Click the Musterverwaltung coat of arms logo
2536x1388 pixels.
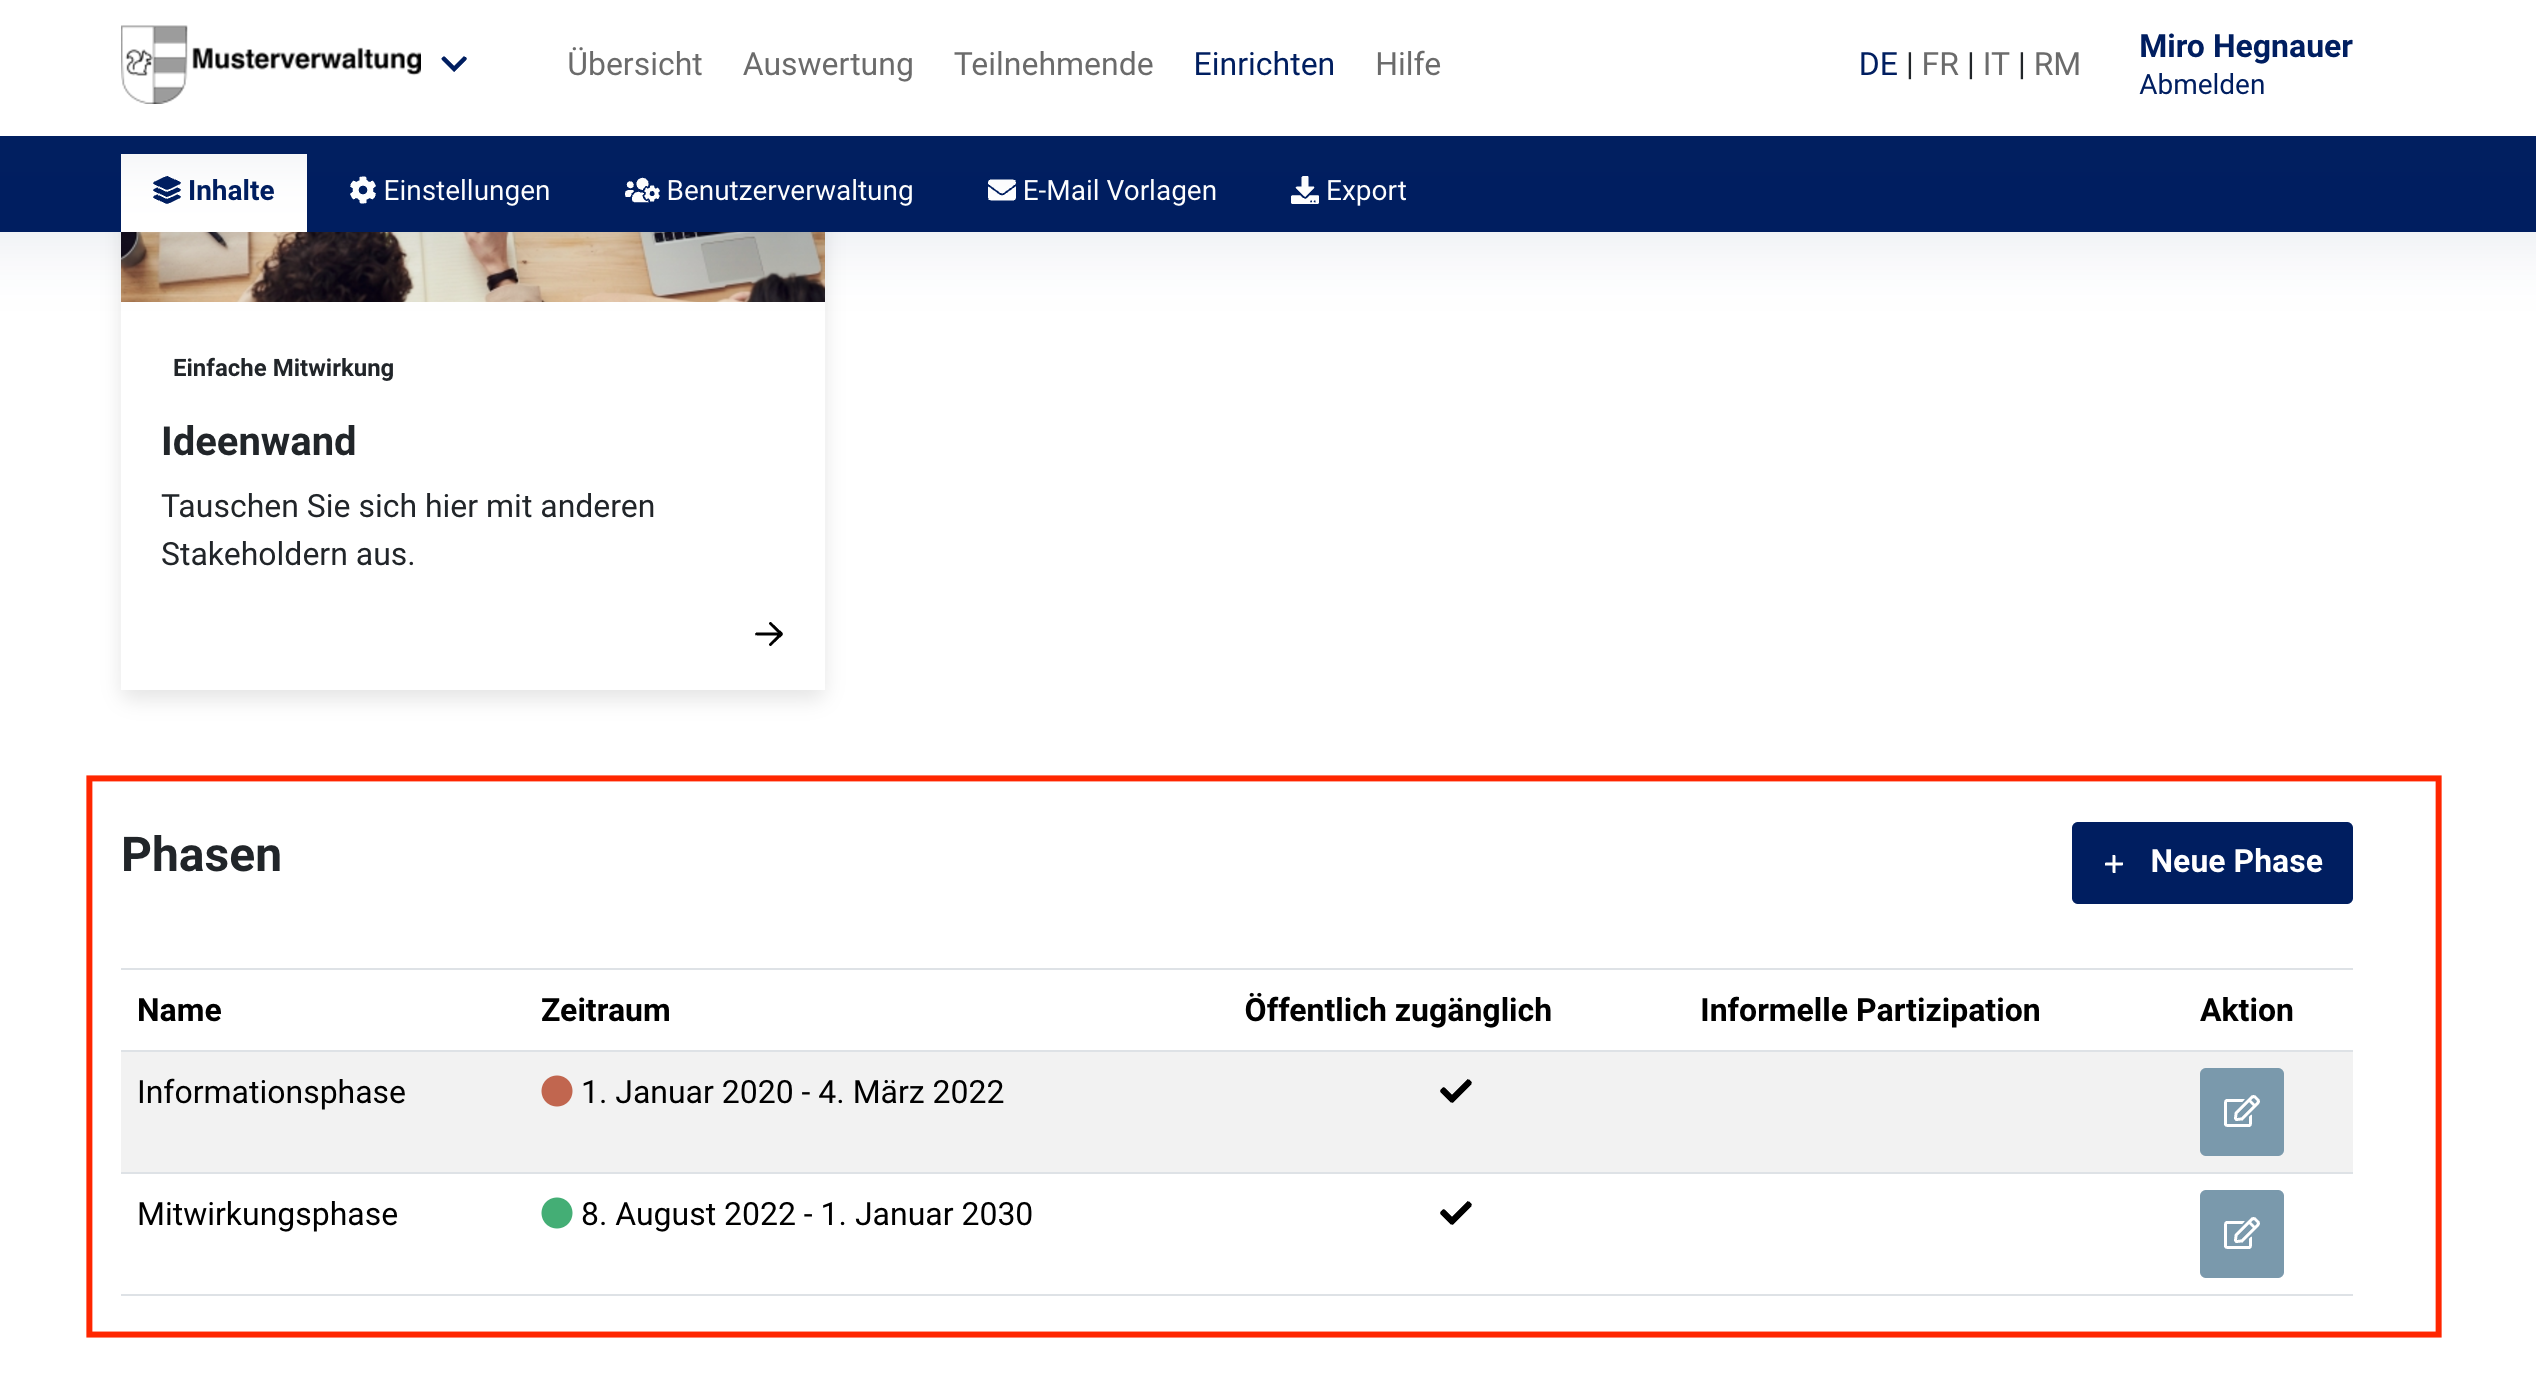[x=154, y=63]
